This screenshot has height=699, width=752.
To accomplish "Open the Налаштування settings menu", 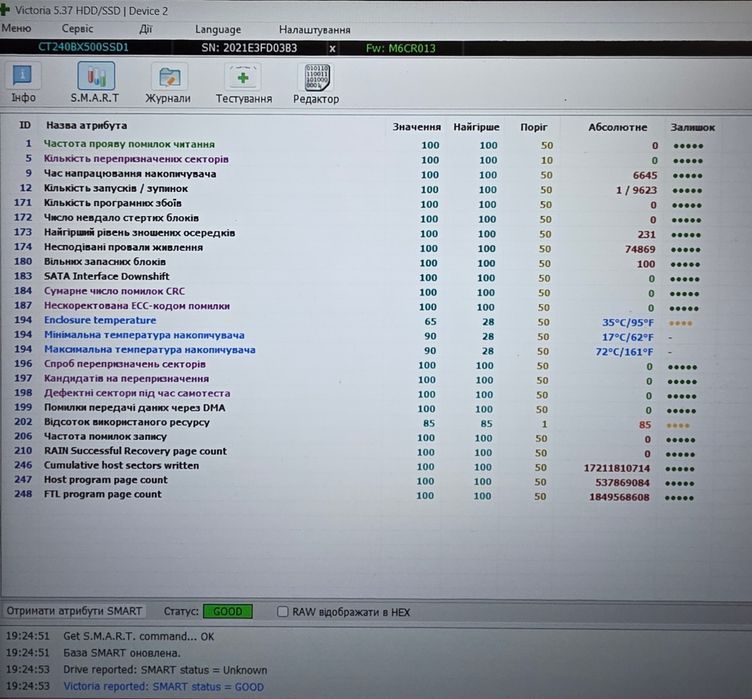I will (315, 30).
